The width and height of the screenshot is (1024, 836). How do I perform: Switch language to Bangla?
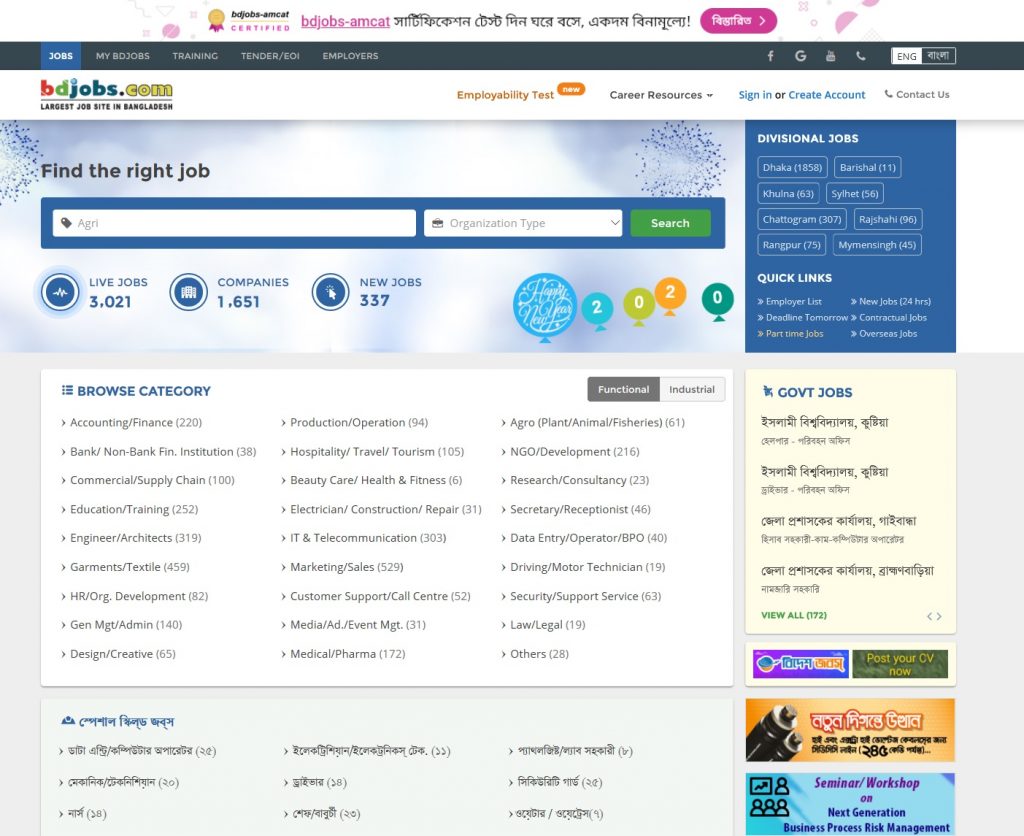click(938, 56)
